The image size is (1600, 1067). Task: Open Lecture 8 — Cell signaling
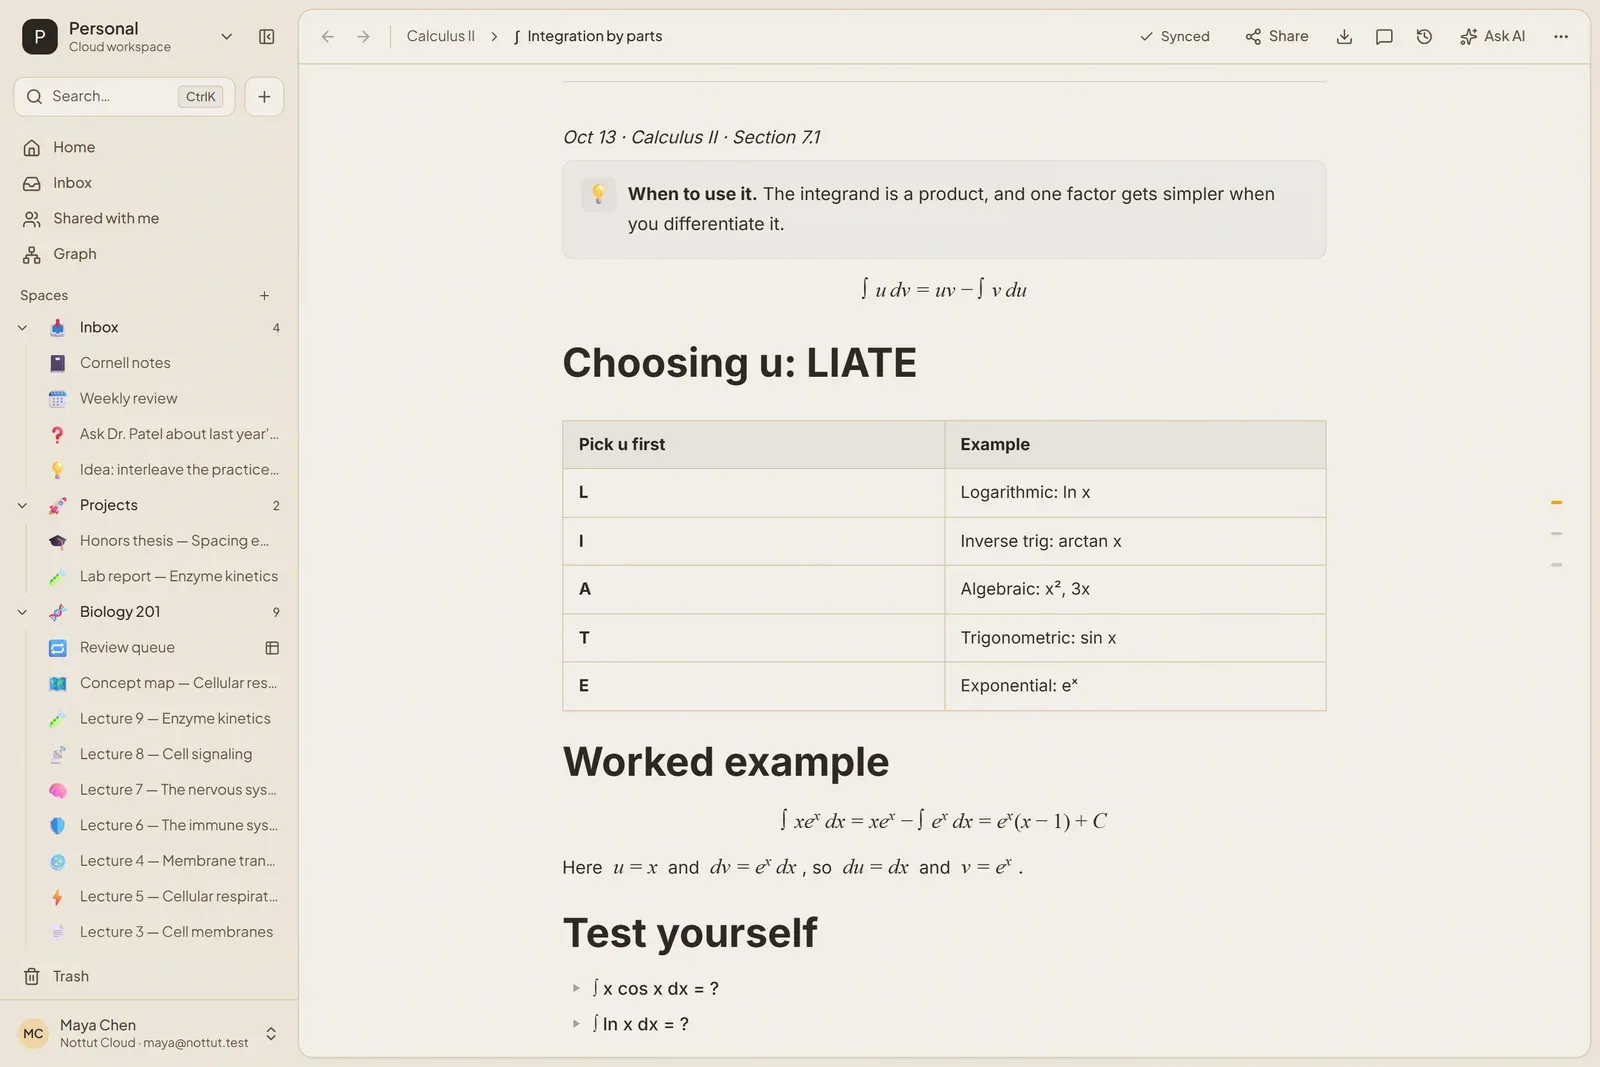tap(164, 755)
